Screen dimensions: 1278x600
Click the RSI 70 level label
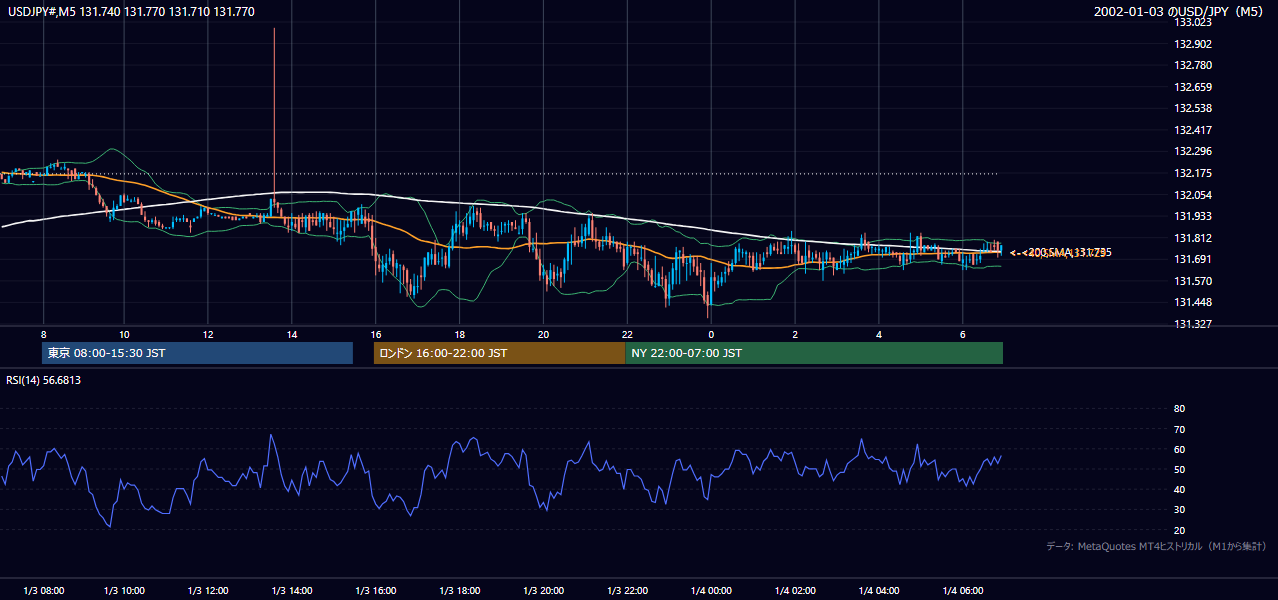(x=1179, y=429)
